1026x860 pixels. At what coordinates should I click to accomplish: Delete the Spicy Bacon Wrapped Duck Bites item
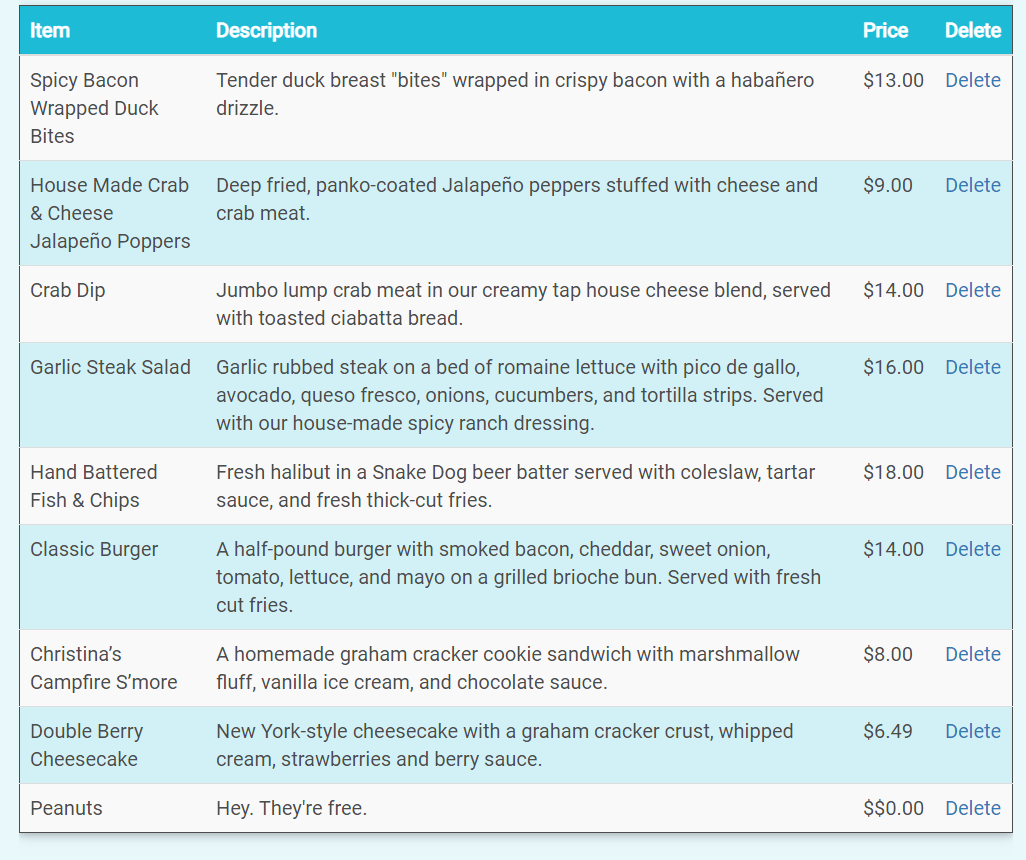972,80
